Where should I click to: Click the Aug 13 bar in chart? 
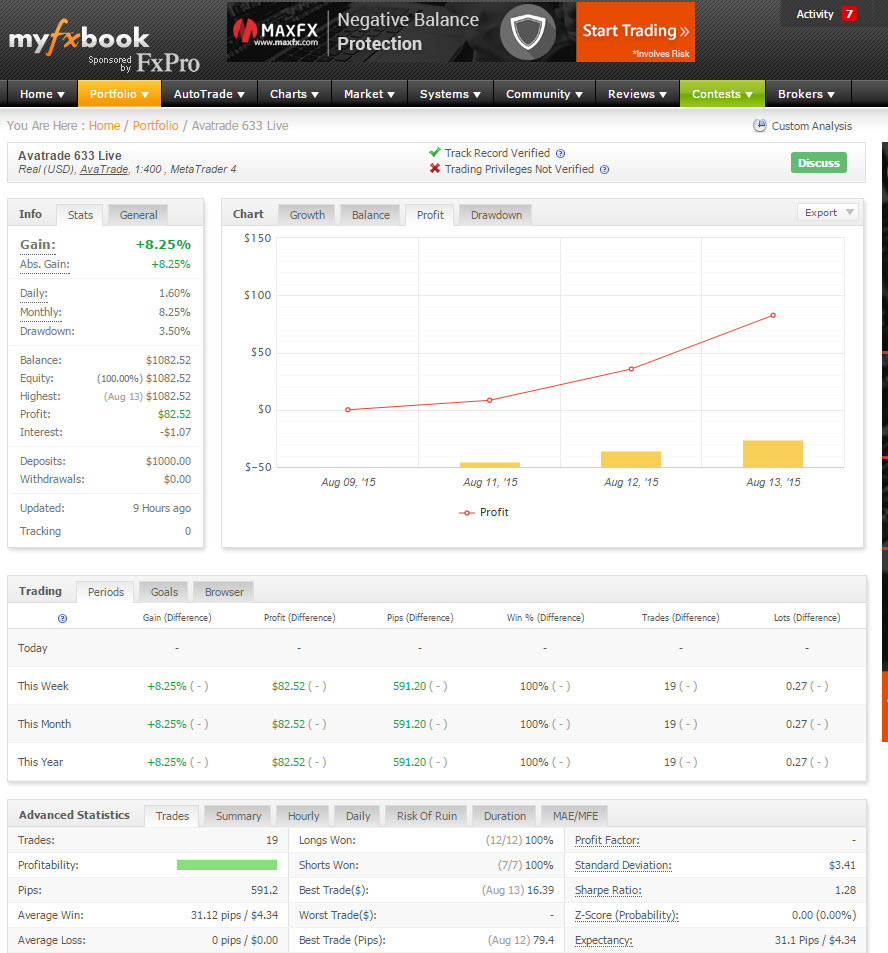772,454
